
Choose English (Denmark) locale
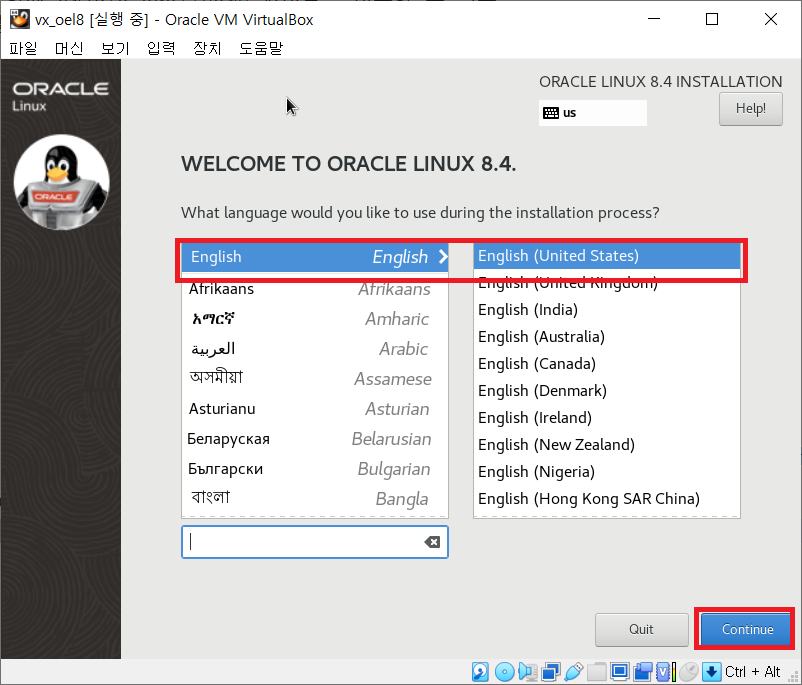(607, 391)
